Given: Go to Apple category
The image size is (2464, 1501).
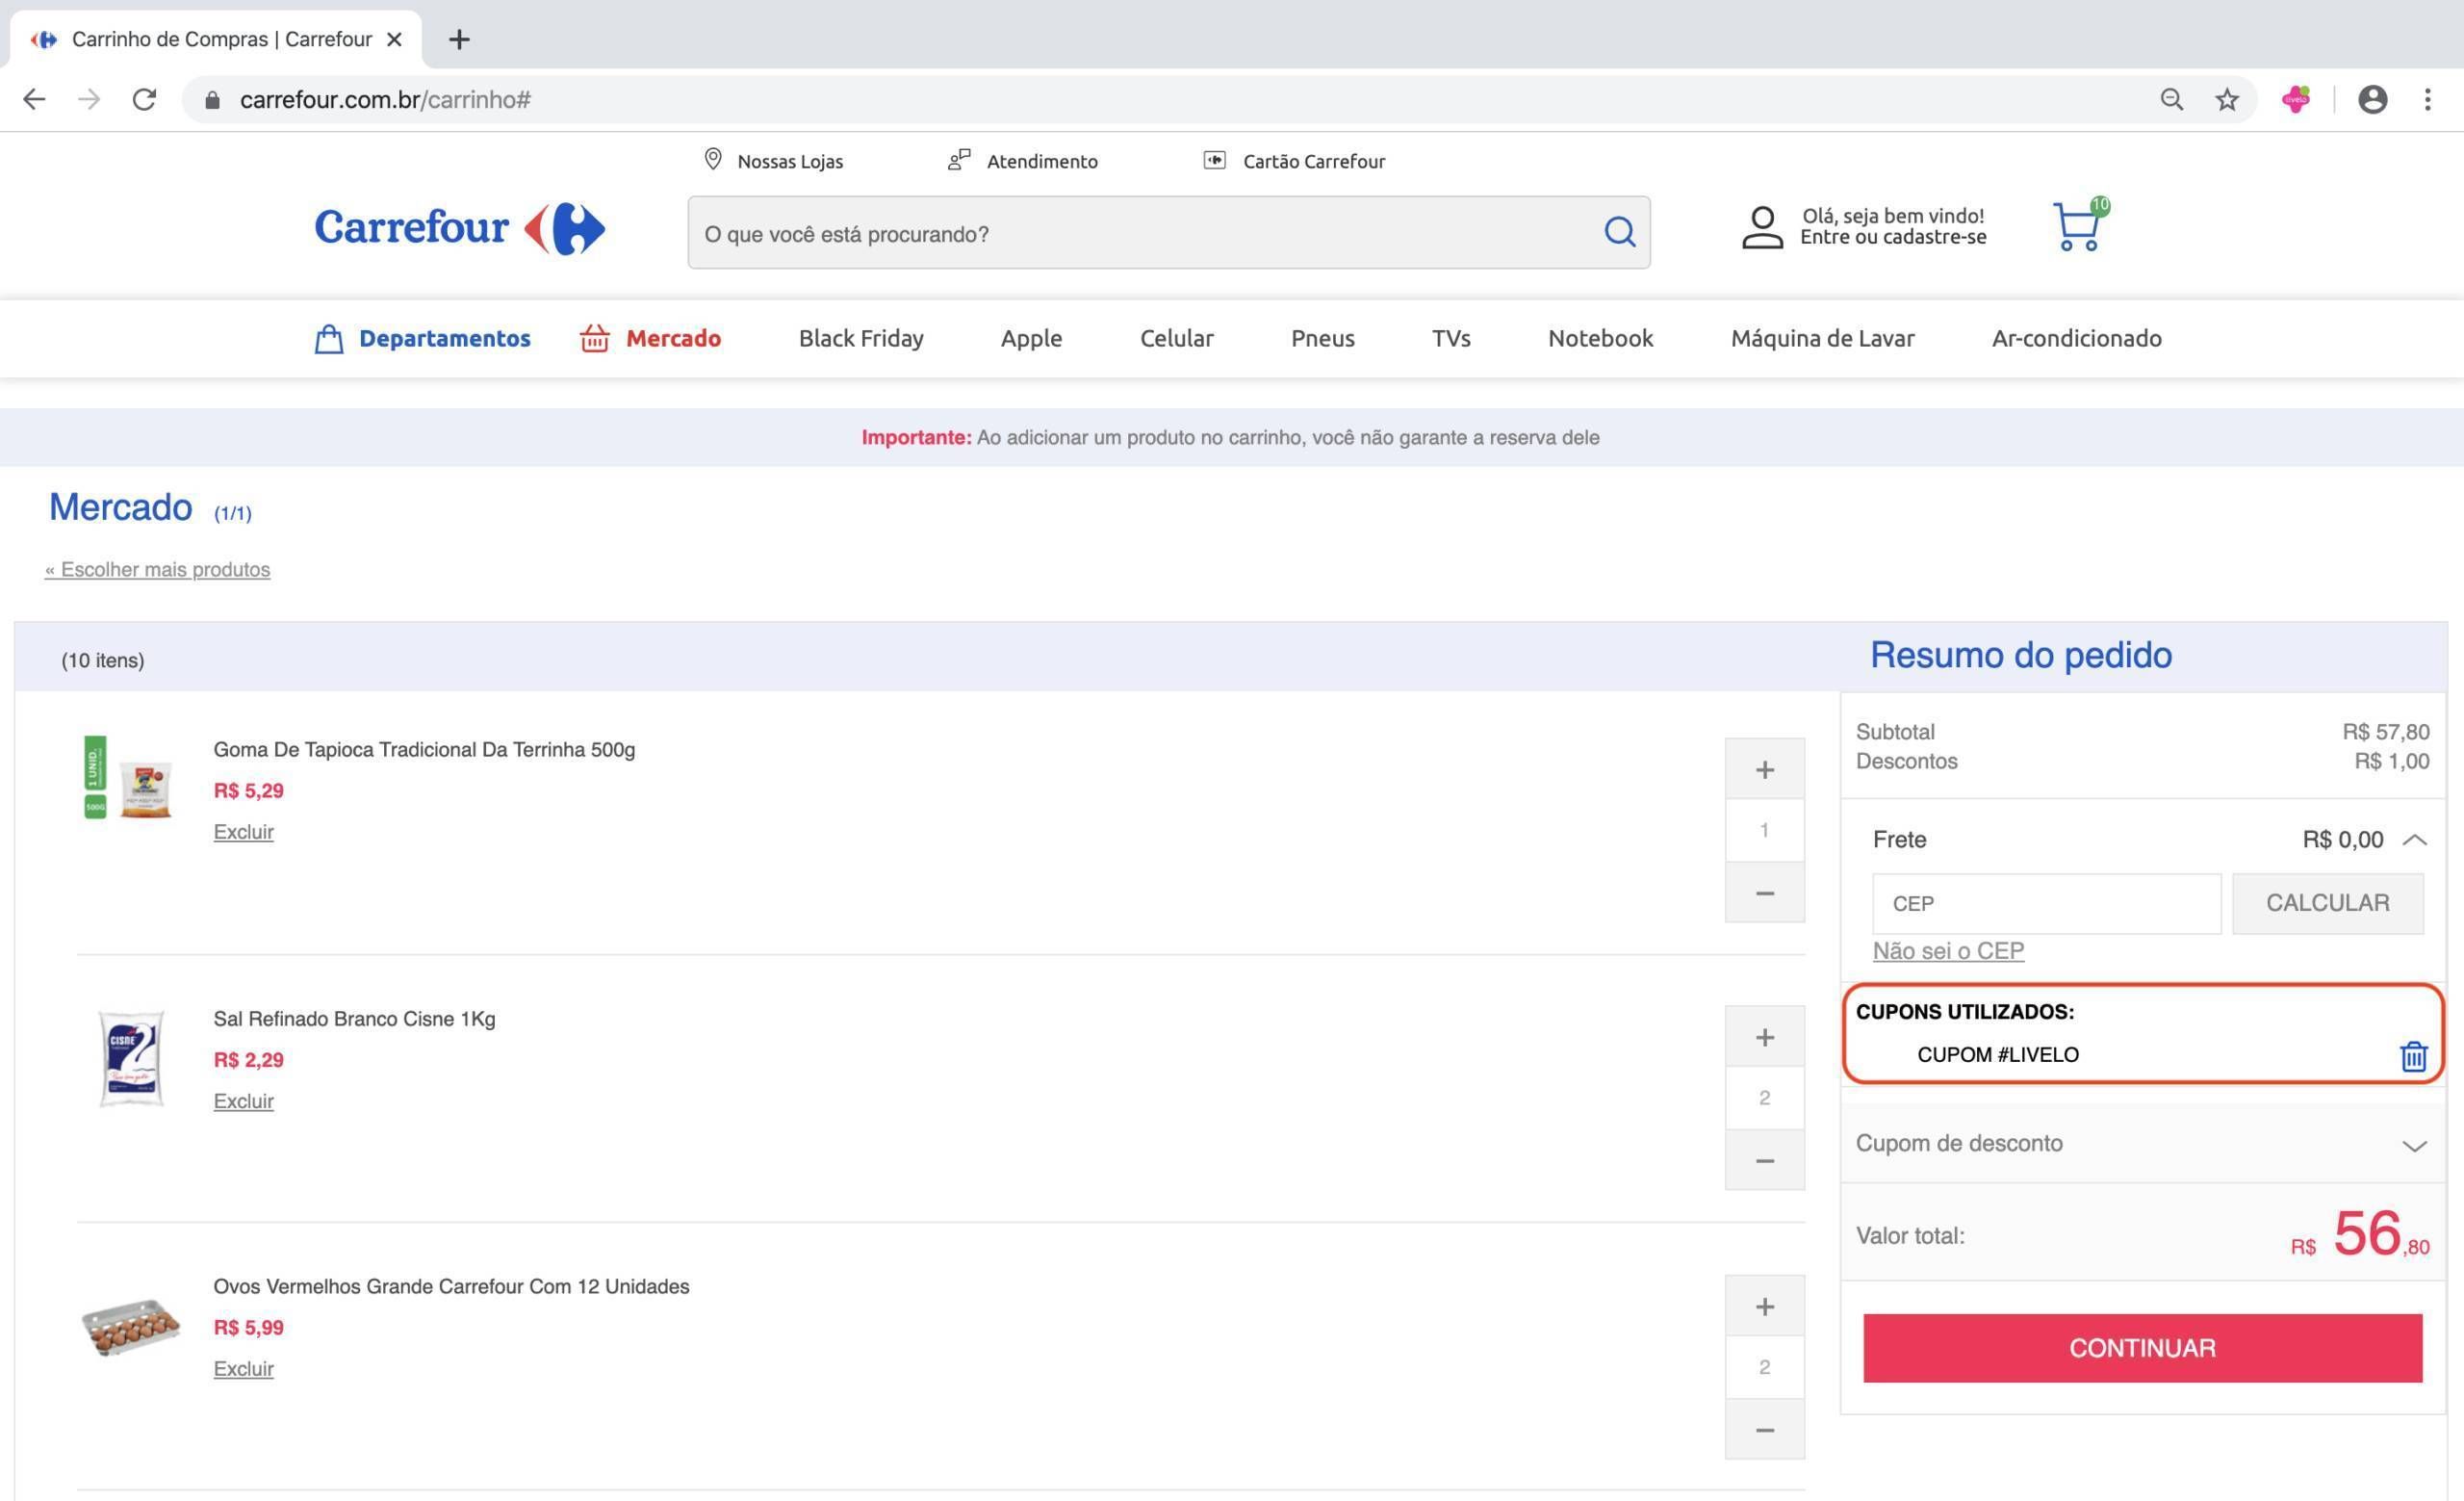Looking at the screenshot, I should (x=1031, y=338).
